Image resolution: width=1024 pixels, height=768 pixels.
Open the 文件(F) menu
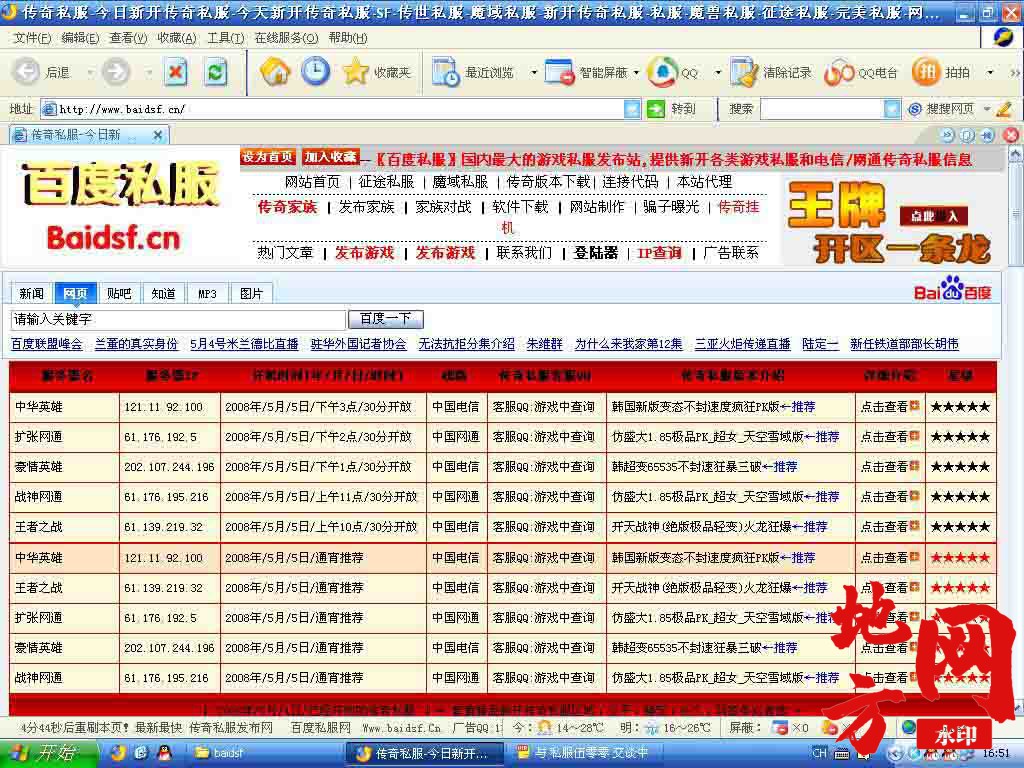pyautogui.click(x=32, y=38)
